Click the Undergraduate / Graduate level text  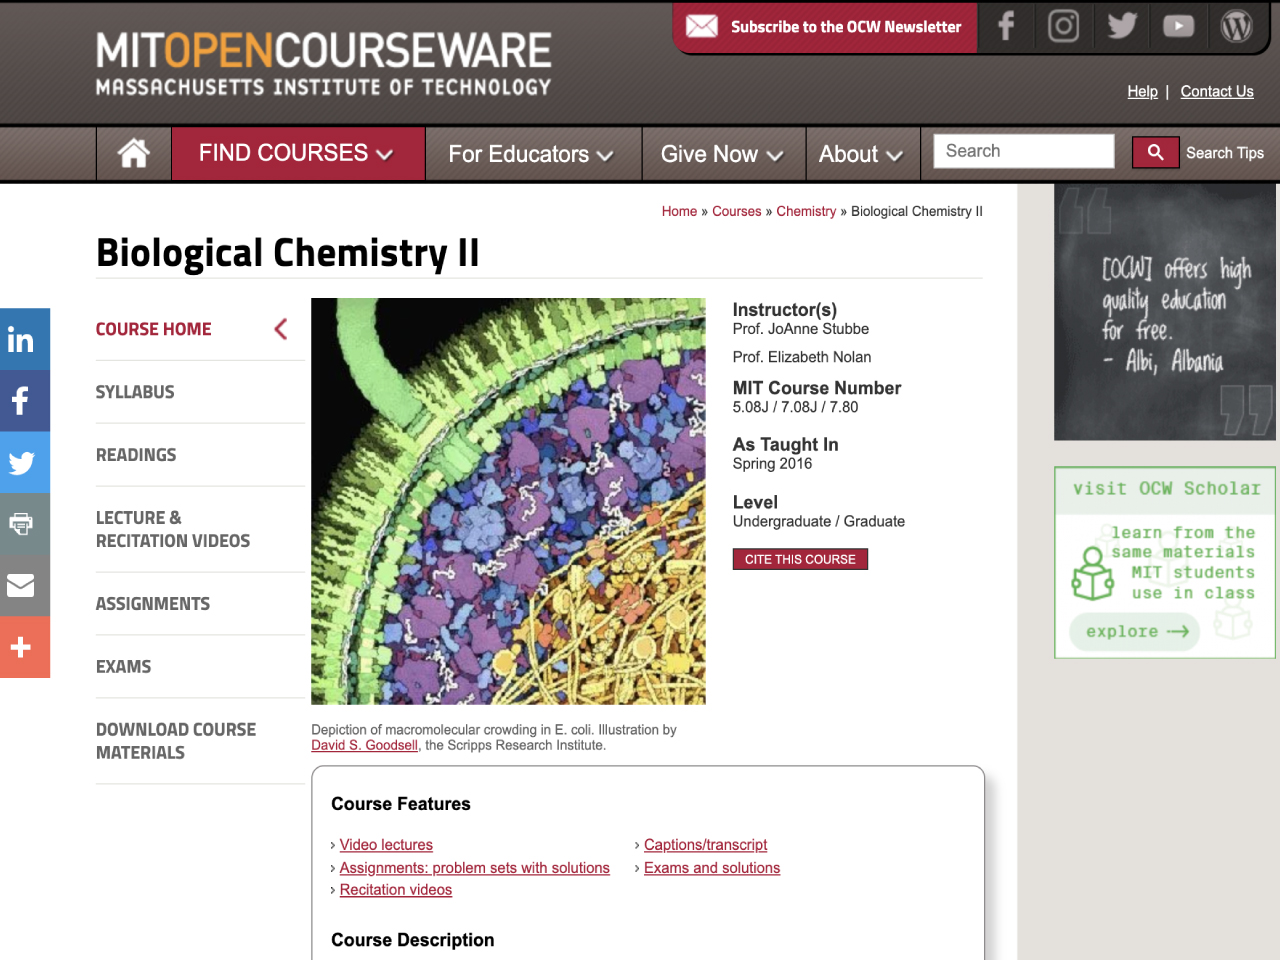[819, 521]
